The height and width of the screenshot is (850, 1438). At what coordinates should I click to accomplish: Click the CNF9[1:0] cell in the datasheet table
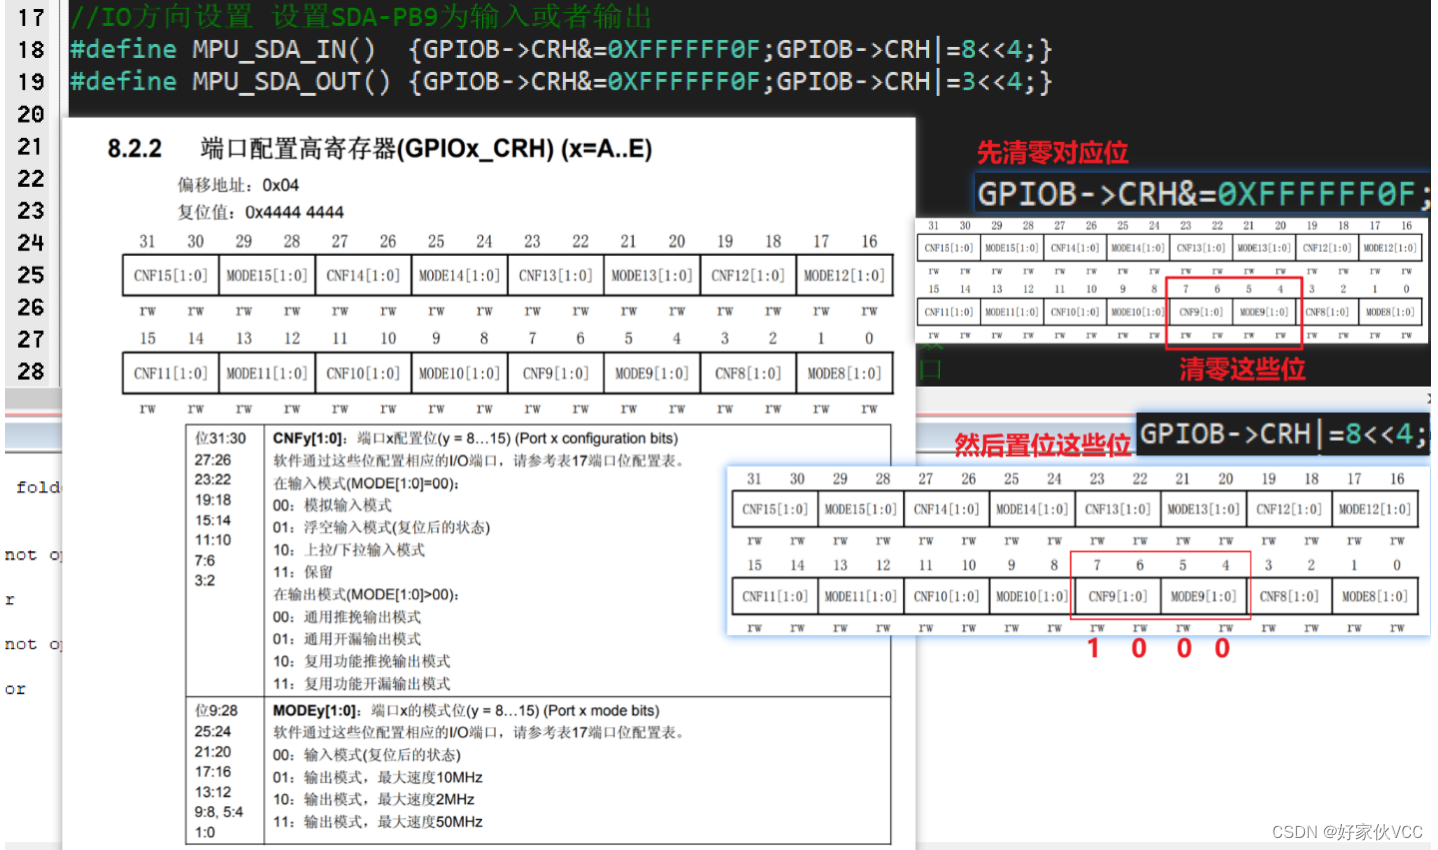[555, 372]
